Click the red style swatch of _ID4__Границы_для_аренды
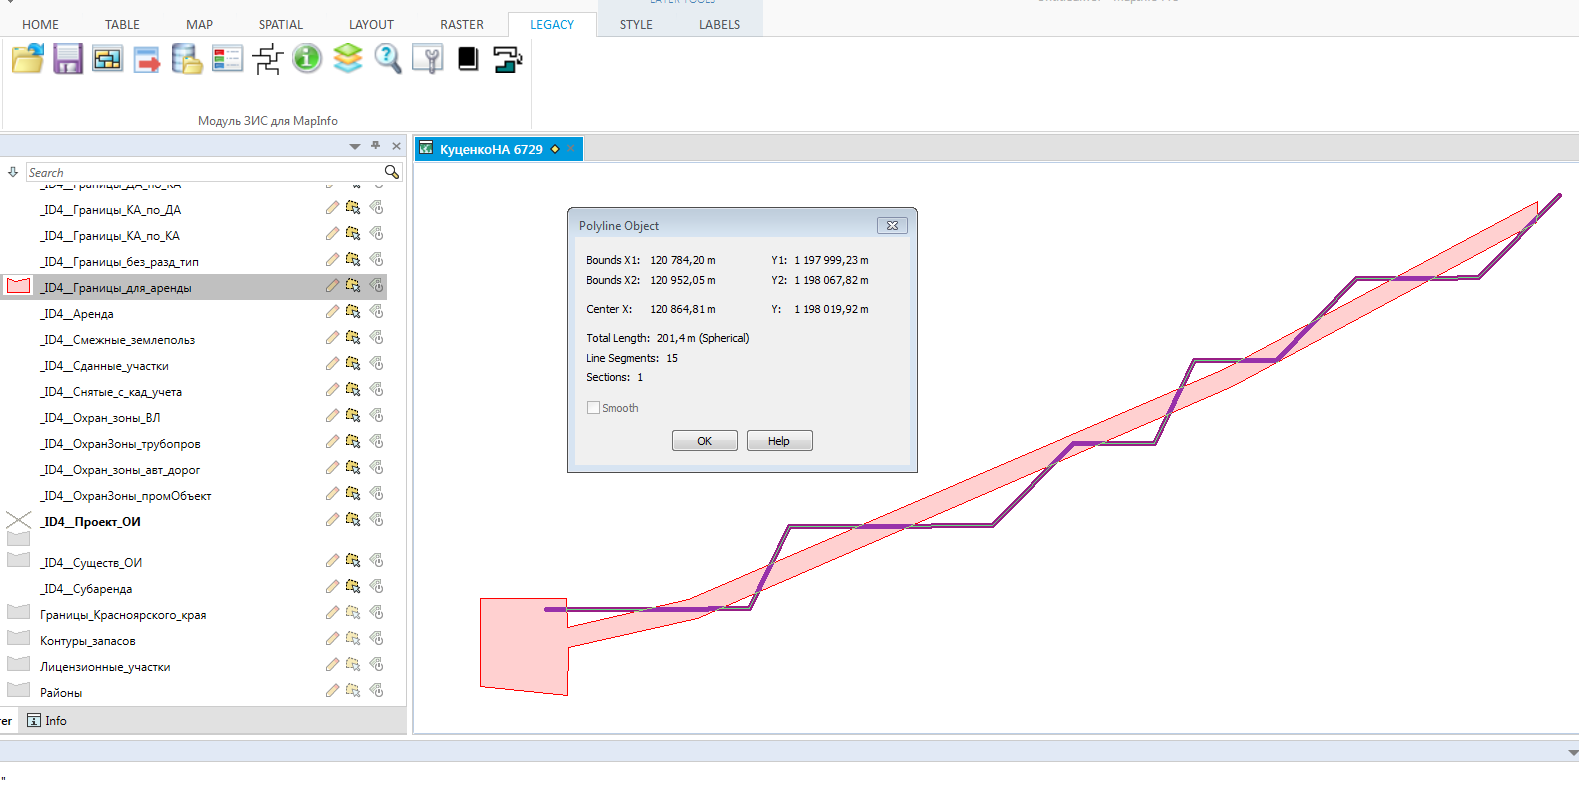Viewport: 1579px width, 787px height. tap(18, 286)
